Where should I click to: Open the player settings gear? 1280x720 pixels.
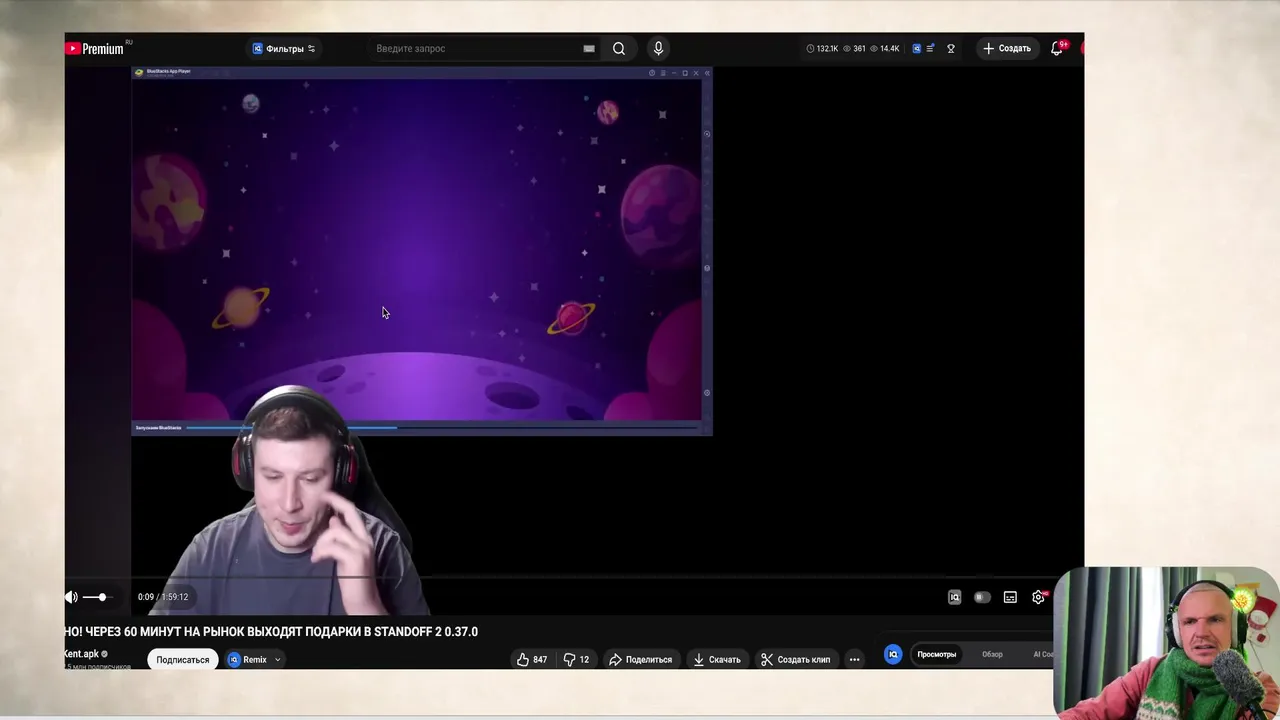[1039, 597]
